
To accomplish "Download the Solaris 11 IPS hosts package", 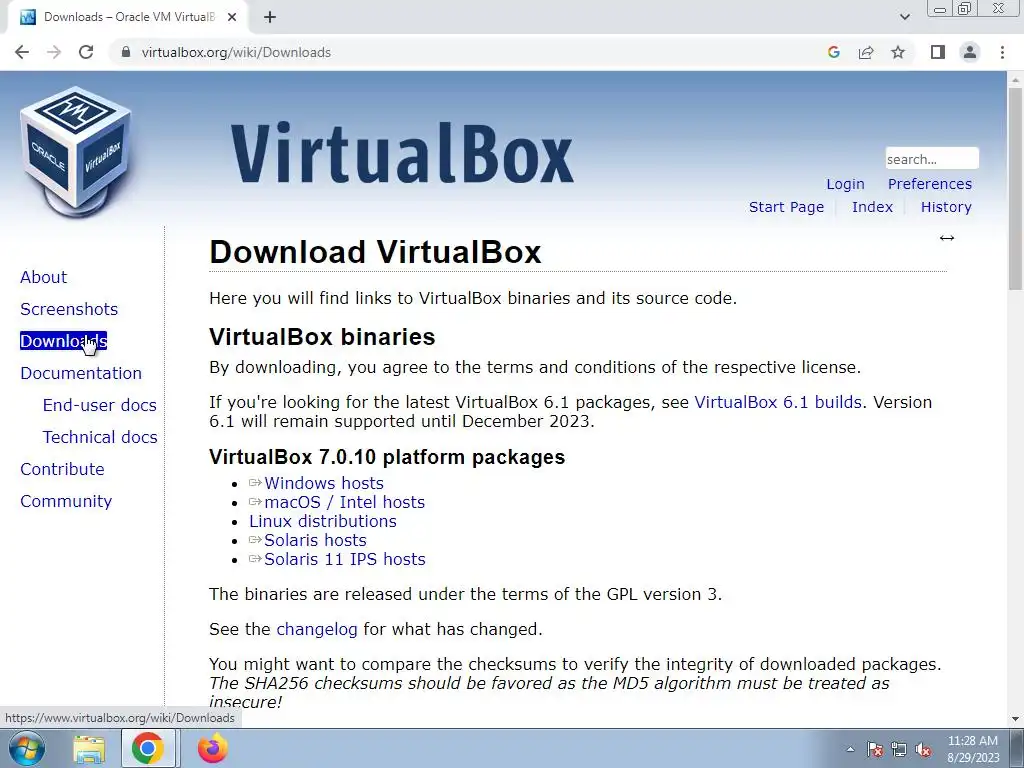I will coord(345,559).
